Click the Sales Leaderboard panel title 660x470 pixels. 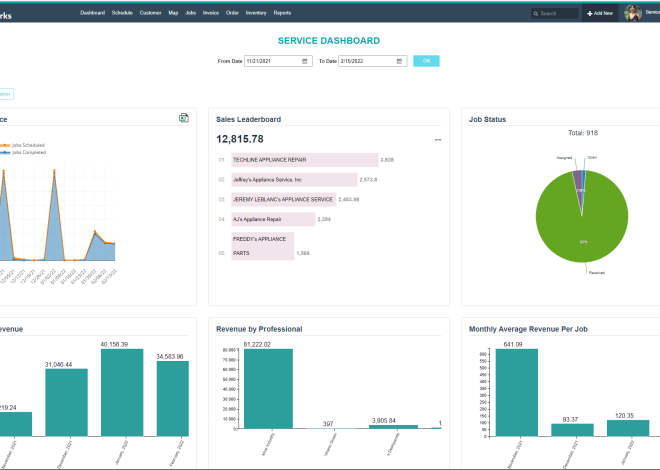pos(248,119)
